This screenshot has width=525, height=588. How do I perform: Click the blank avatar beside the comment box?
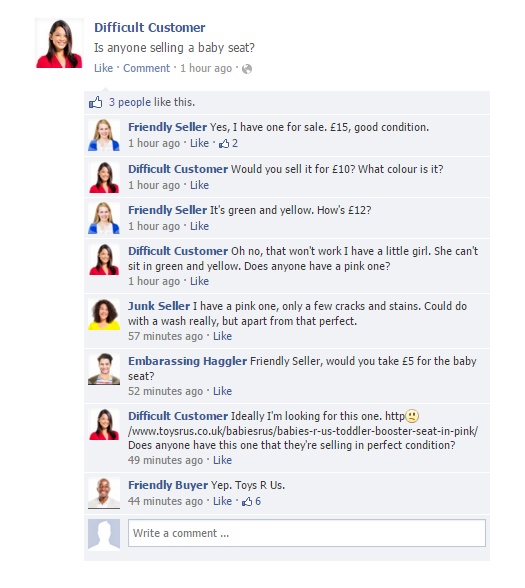pyautogui.click(x=104, y=534)
